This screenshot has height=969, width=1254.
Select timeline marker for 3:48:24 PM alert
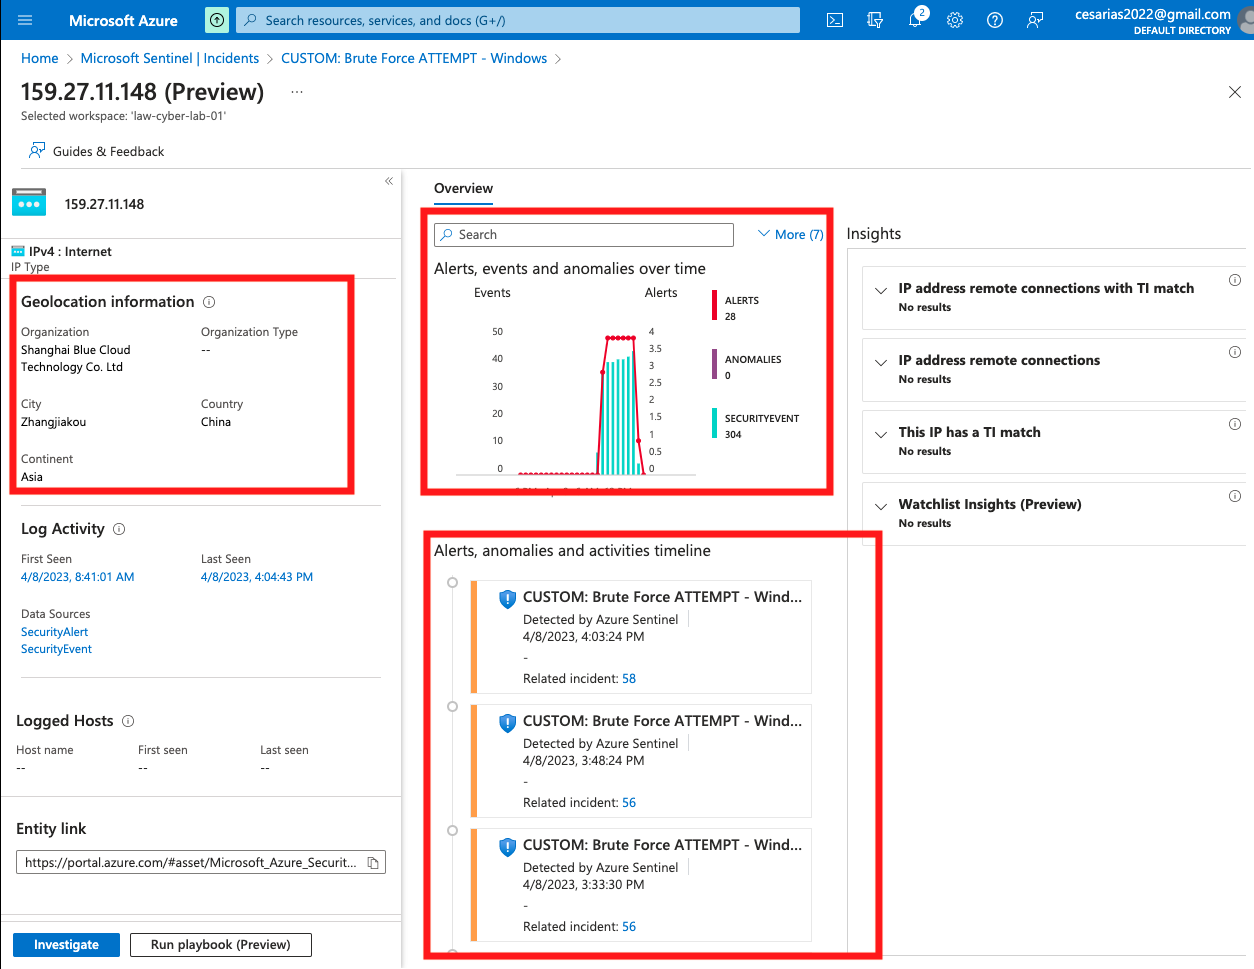coord(452,707)
